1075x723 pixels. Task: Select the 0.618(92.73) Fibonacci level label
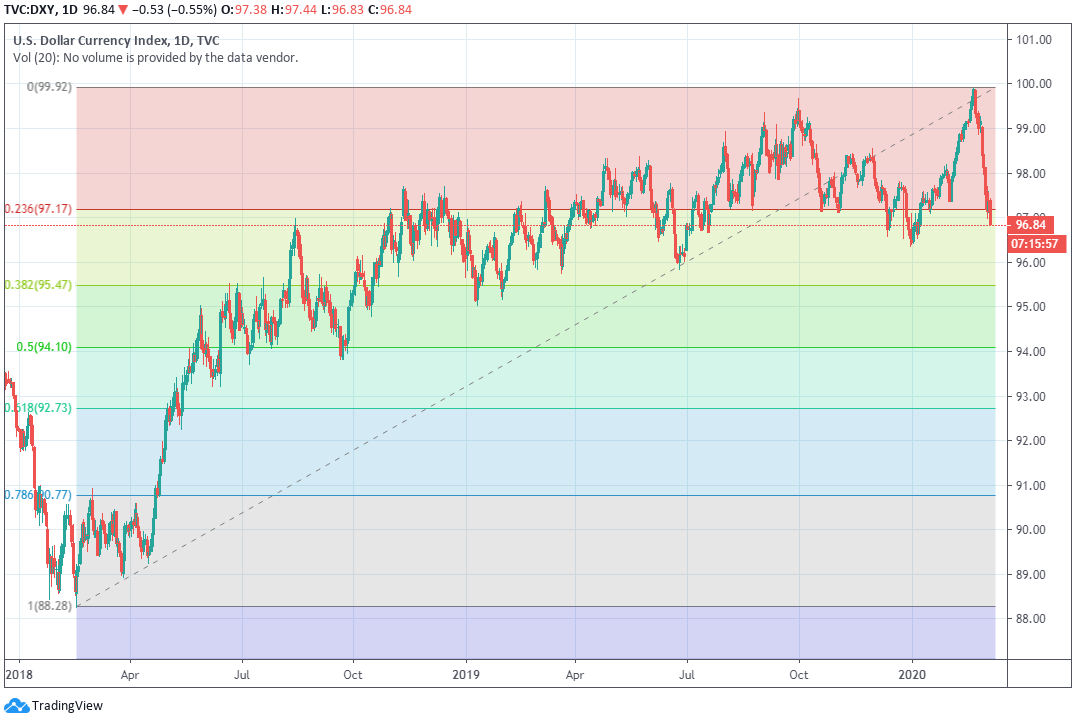(39, 408)
